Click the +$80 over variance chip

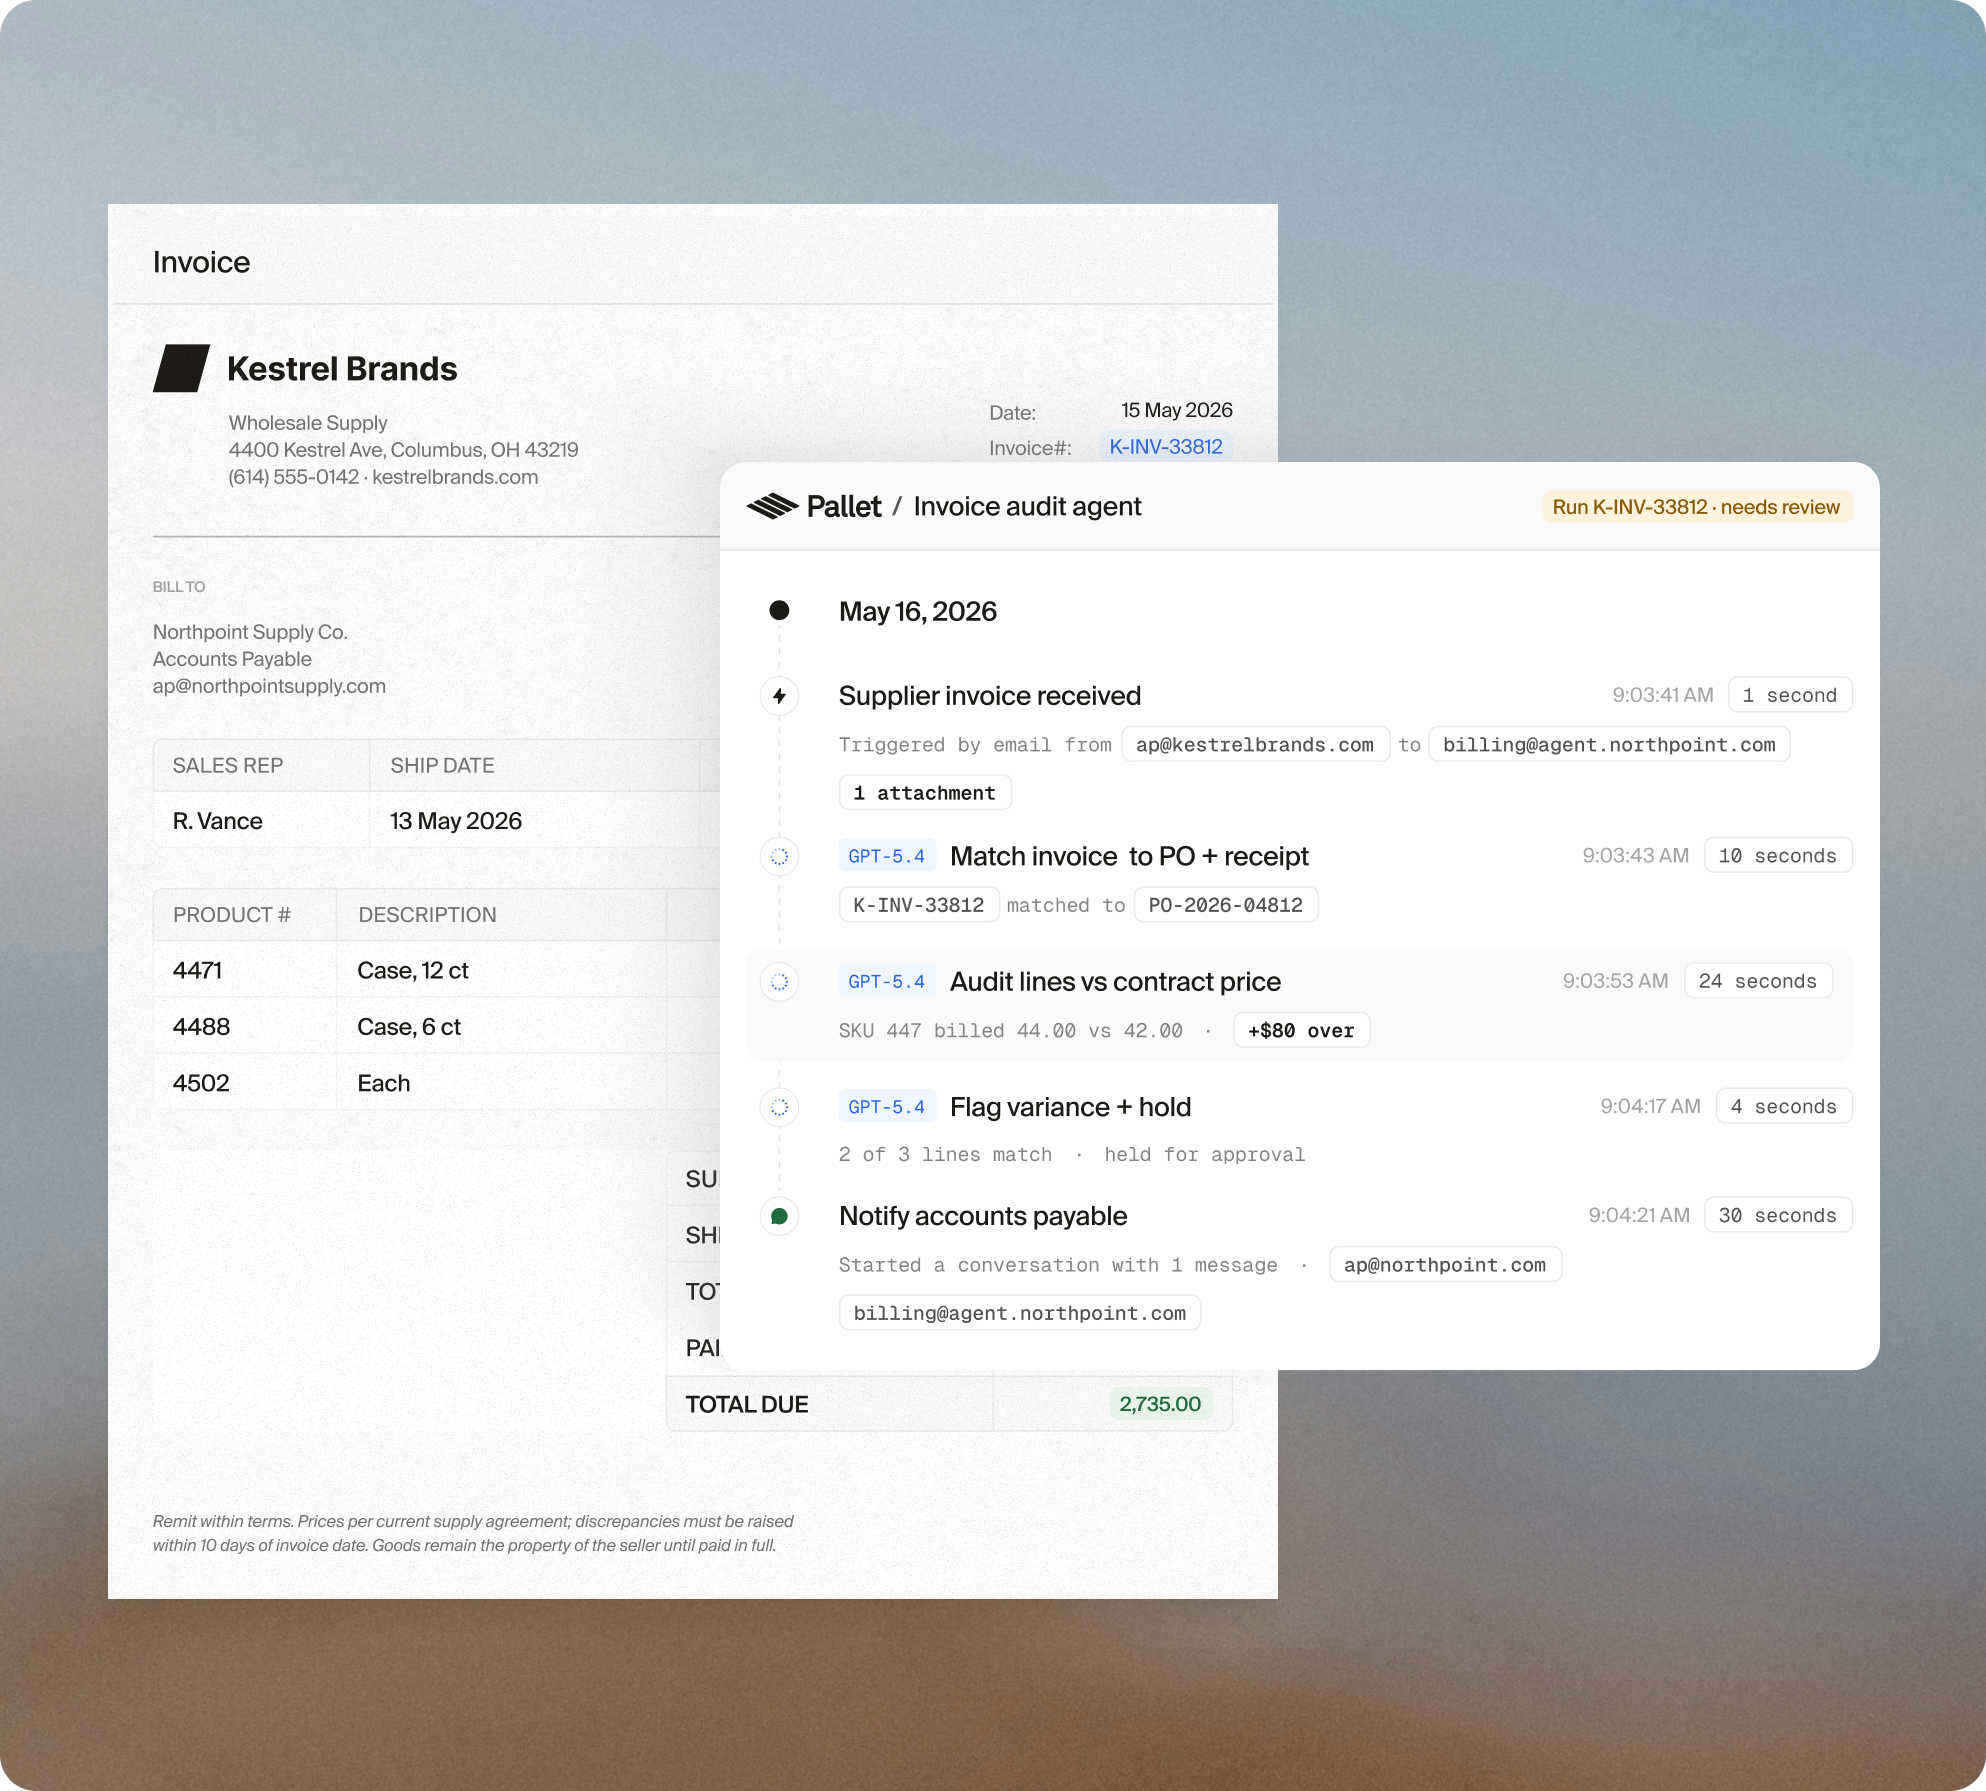point(1301,1031)
